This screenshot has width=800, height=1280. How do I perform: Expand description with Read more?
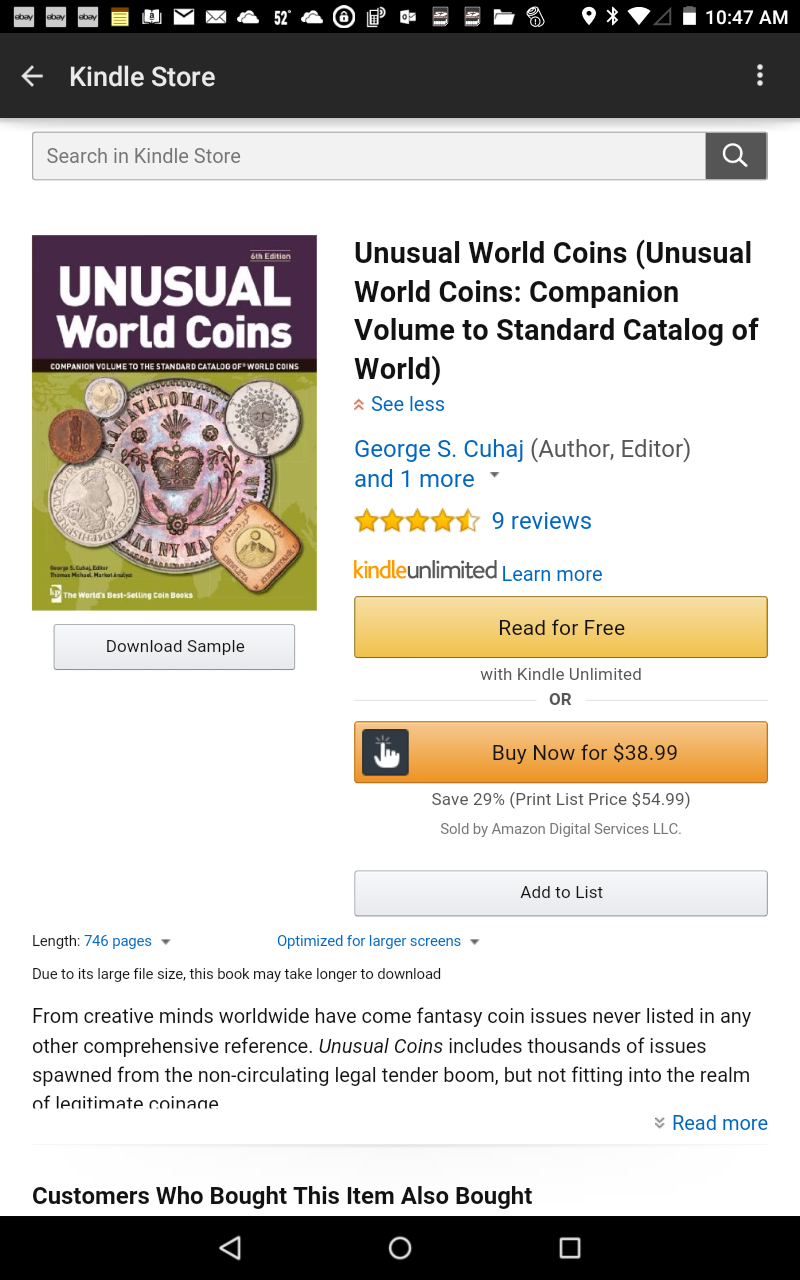[711, 1123]
